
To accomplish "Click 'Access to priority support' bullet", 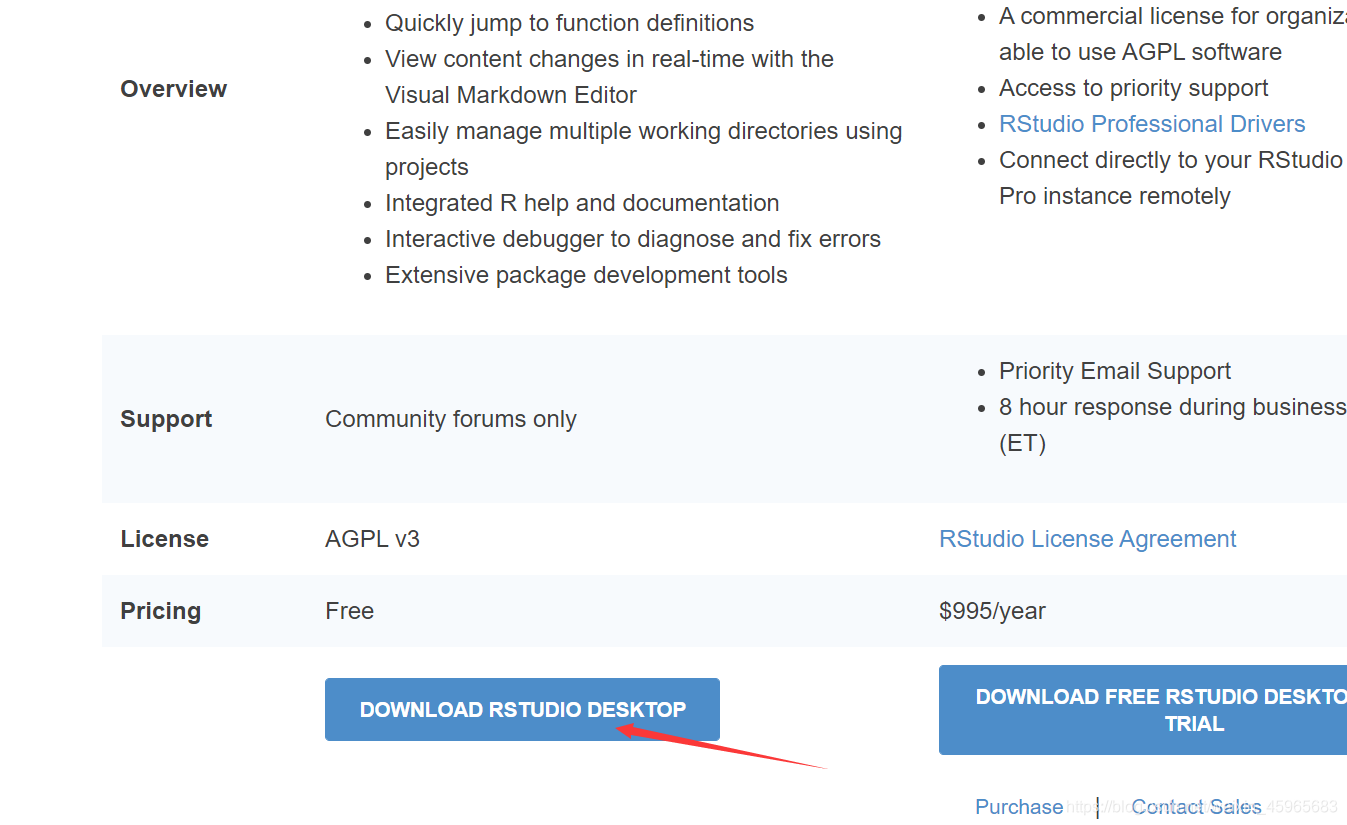I will point(1133,88).
